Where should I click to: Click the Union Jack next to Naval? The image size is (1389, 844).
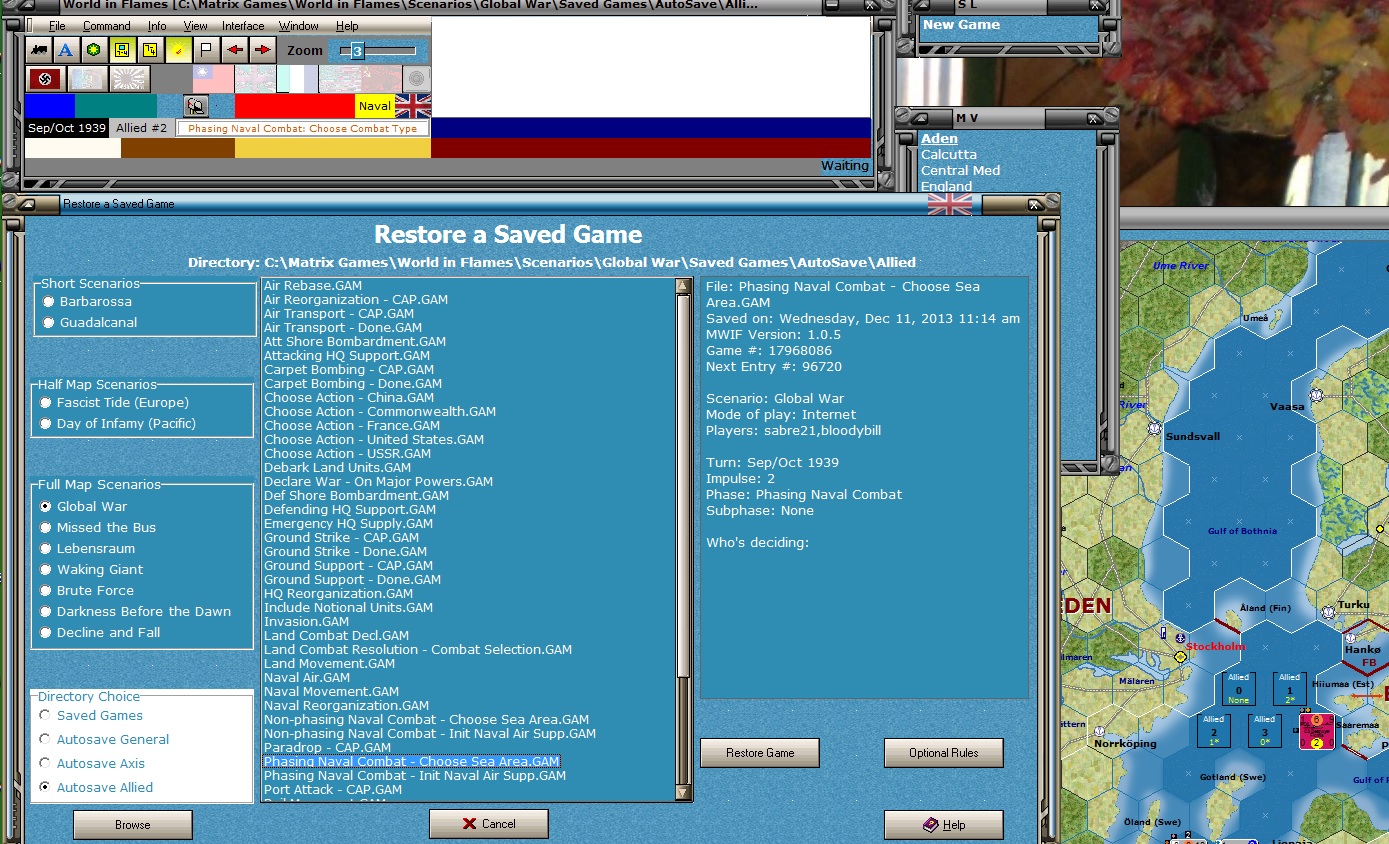coord(413,106)
